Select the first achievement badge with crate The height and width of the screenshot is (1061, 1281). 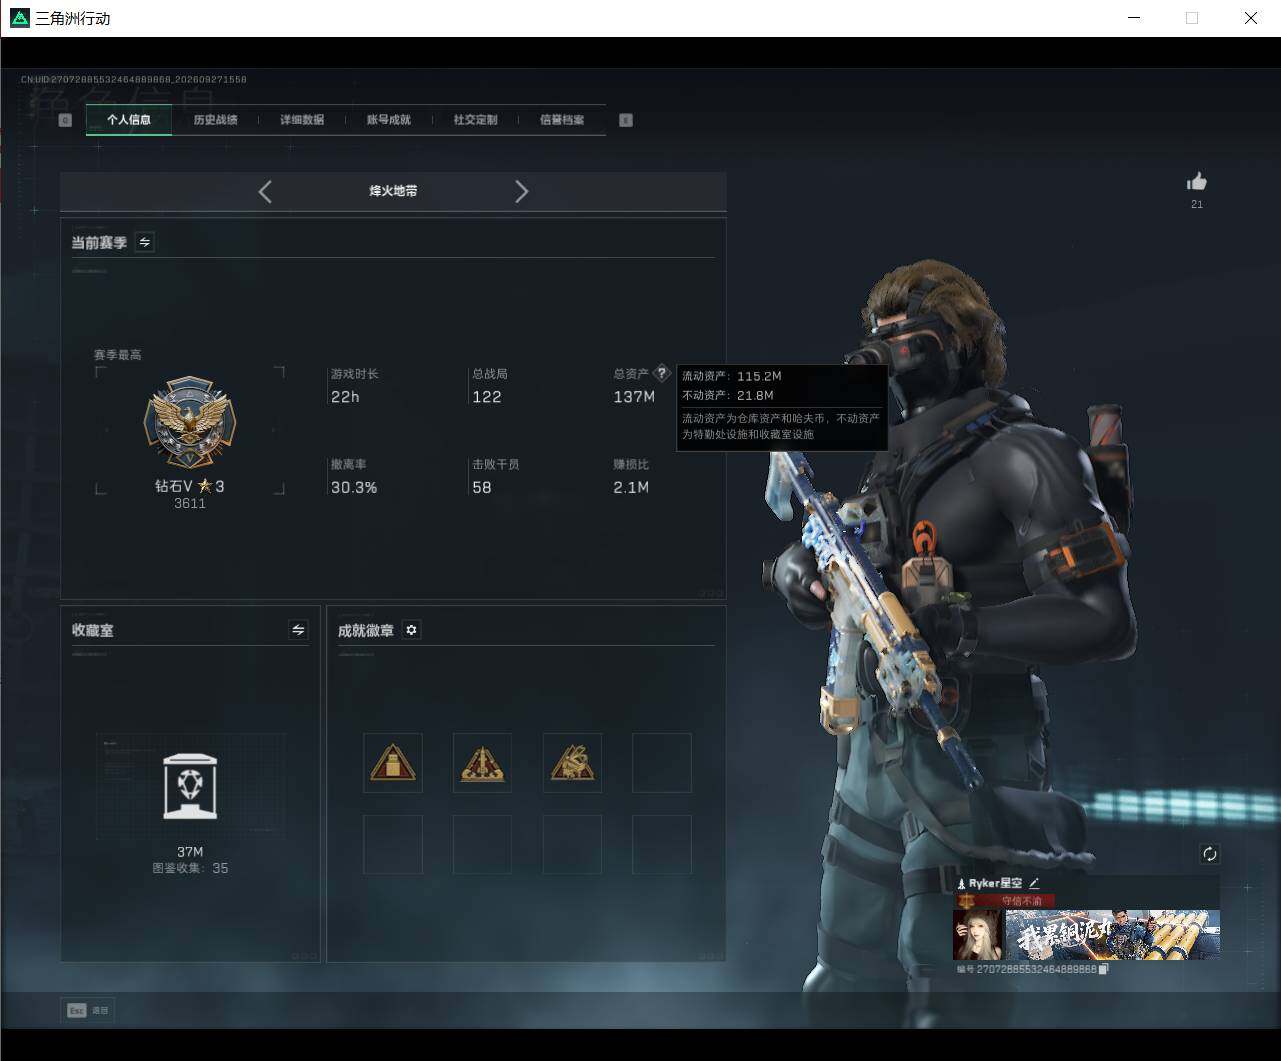(393, 763)
